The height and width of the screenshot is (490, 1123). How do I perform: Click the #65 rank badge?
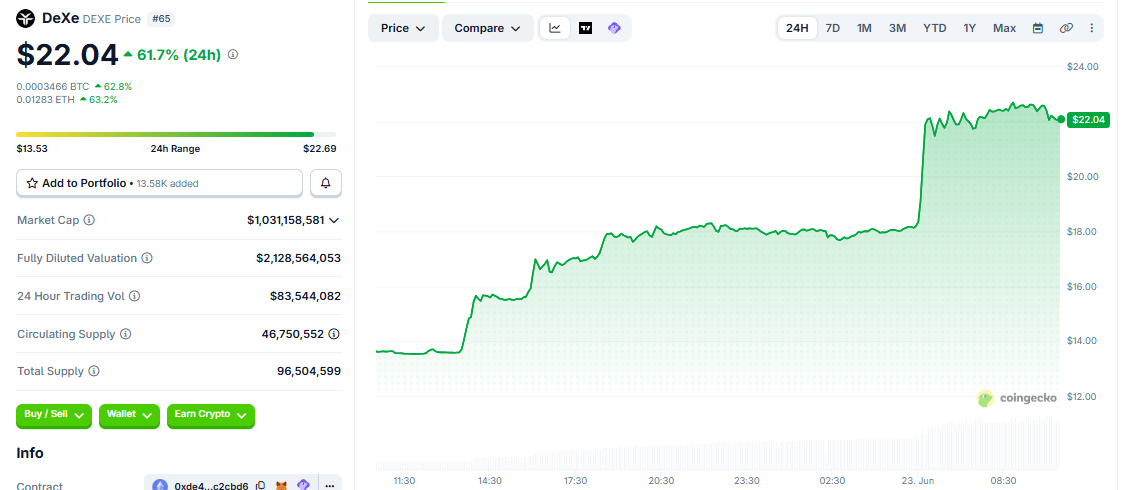pyautogui.click(x=161, y=19)
